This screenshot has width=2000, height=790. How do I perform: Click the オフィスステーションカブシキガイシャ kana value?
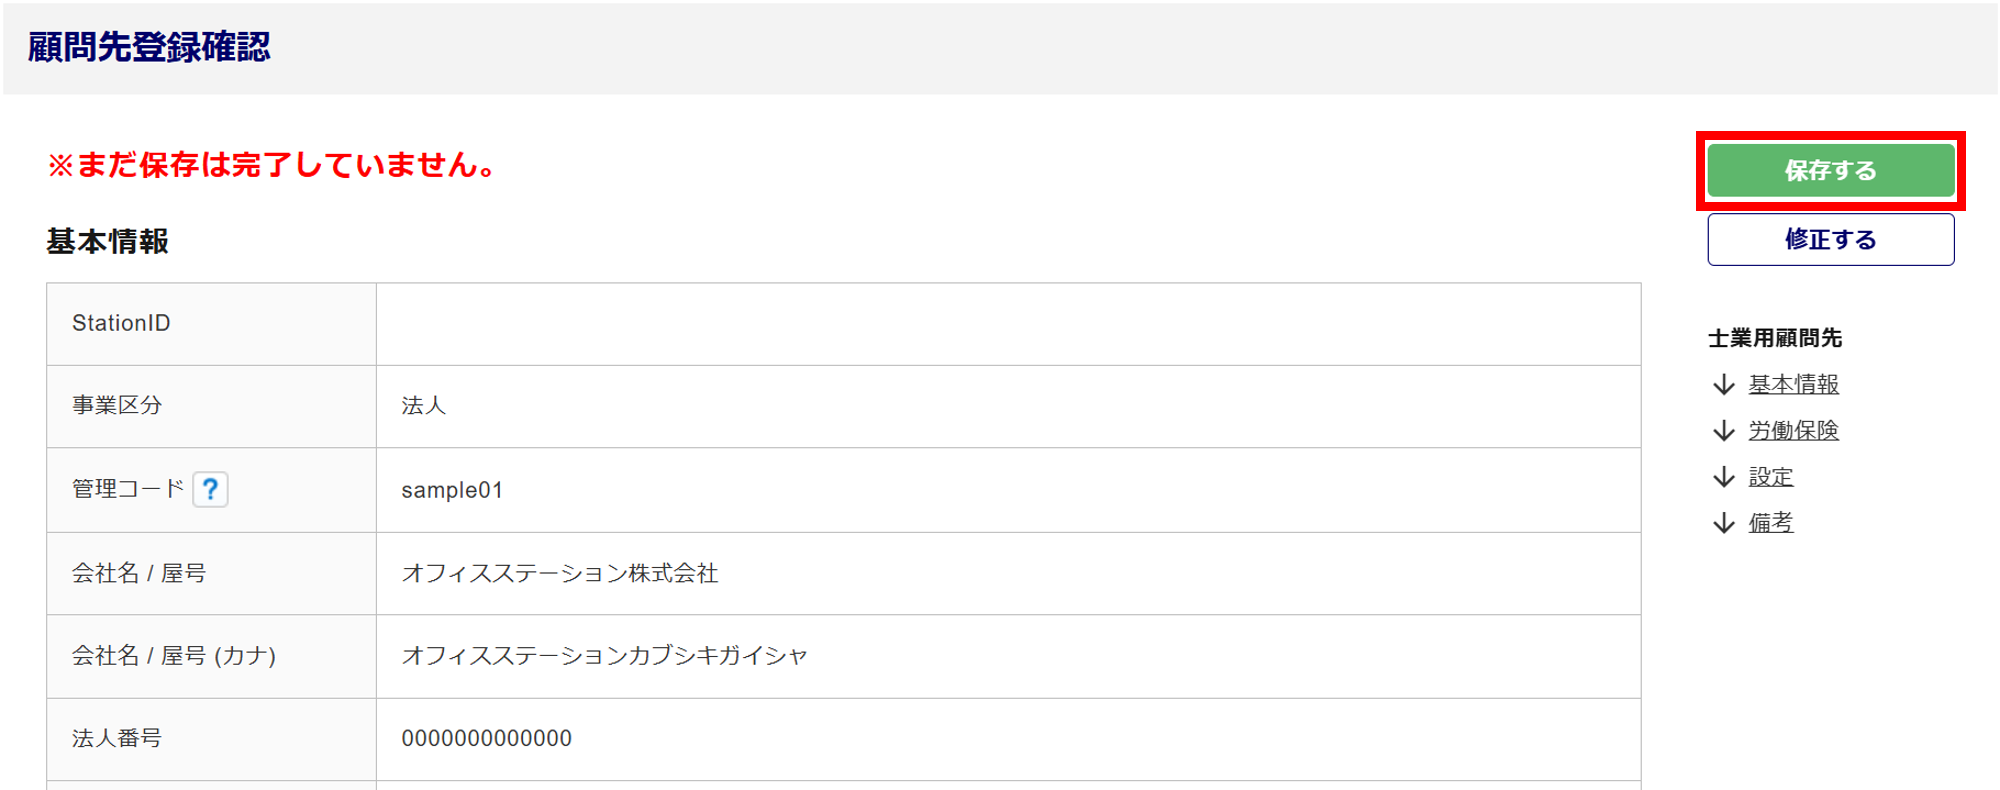pos(604,656)
